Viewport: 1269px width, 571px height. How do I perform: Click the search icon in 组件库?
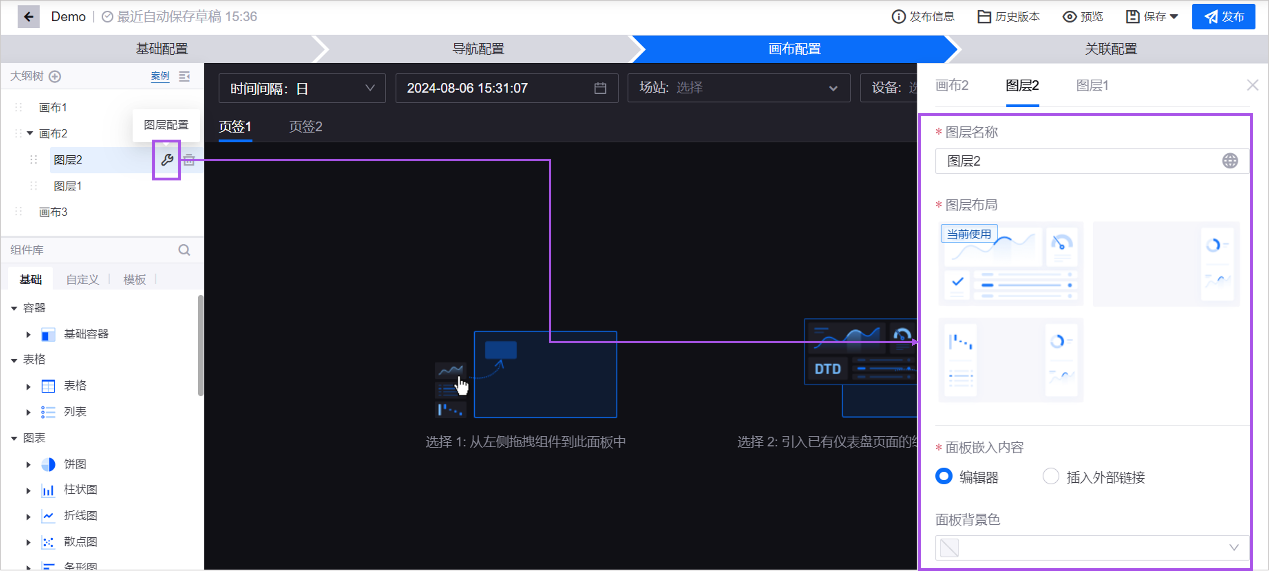coord(184,250)
